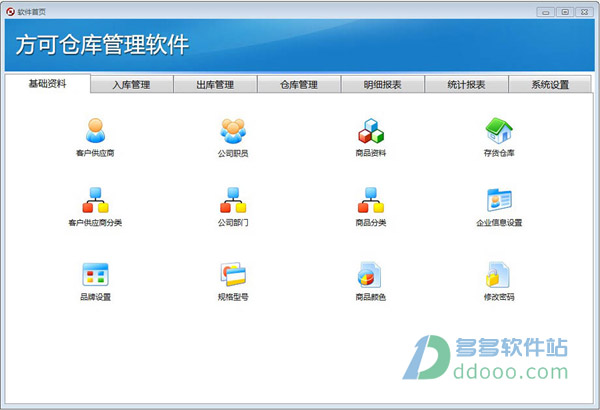Screen dimensions: 600x410
Task: Open the 规格型号 icon
Action: click(x=233, y=274)
